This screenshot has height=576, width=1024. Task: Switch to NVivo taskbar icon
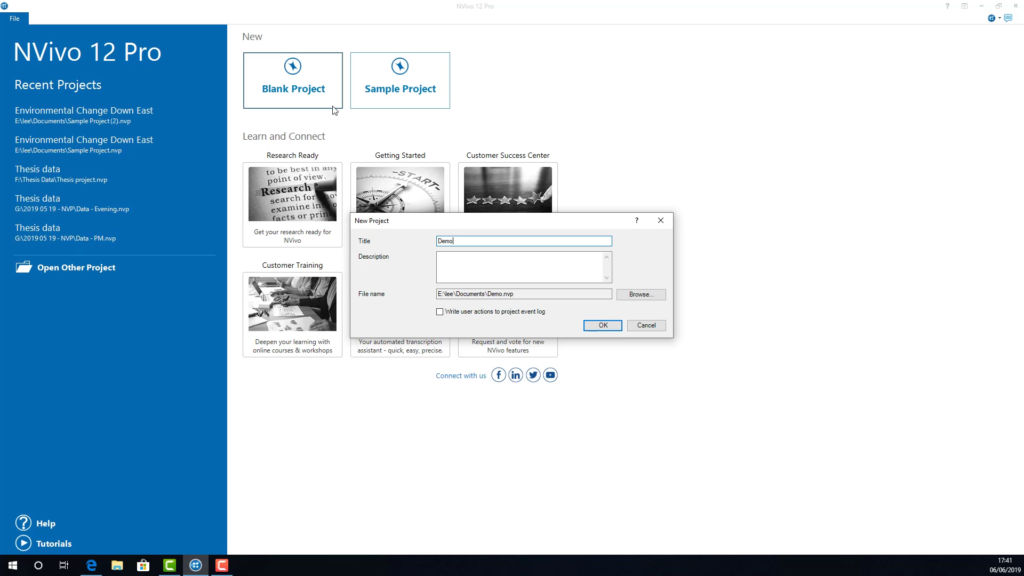tap(195, 566)
